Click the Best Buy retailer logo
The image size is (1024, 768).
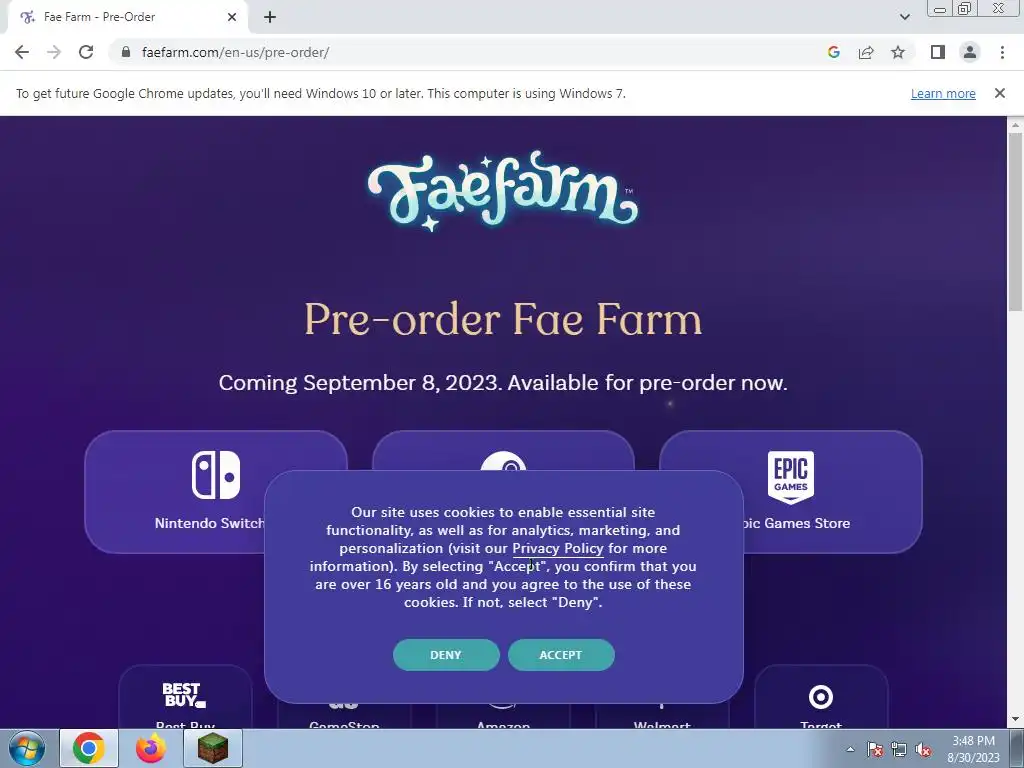pos(184,695)
